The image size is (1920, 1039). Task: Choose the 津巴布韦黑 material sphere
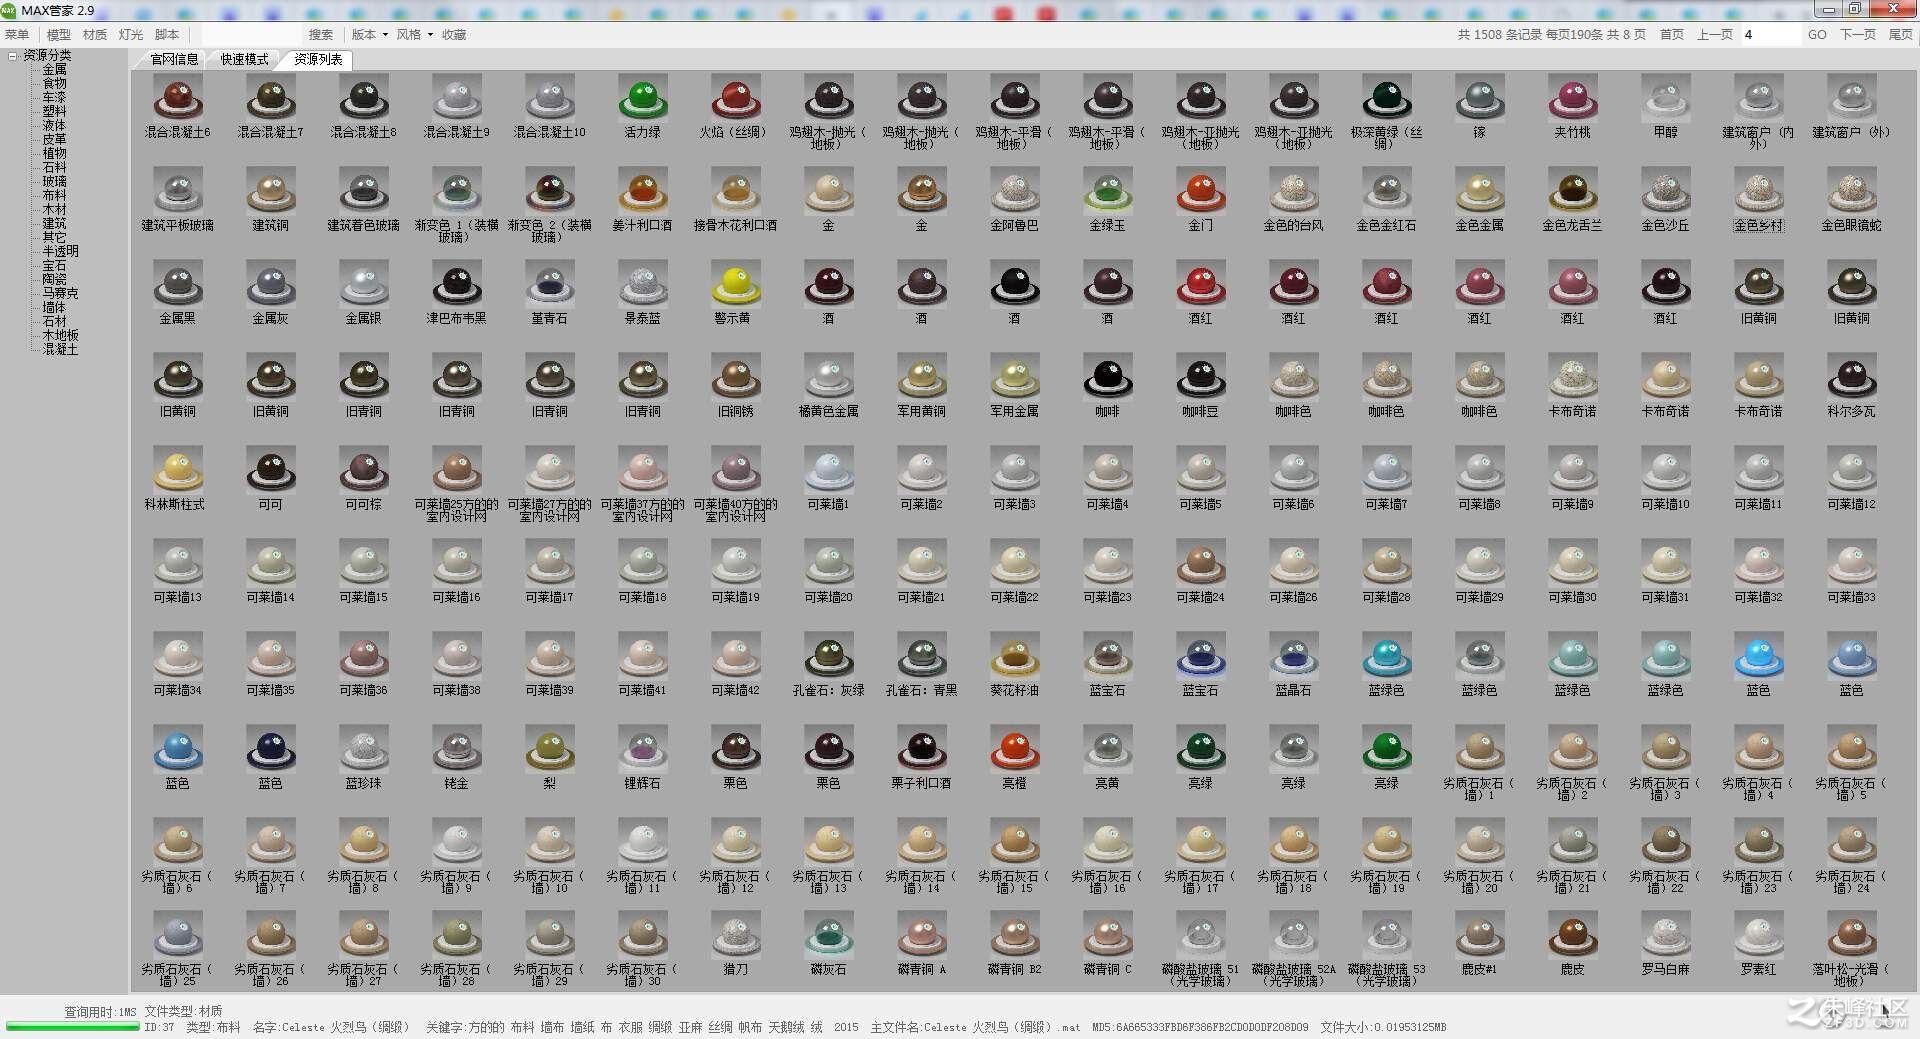[456, 285]
